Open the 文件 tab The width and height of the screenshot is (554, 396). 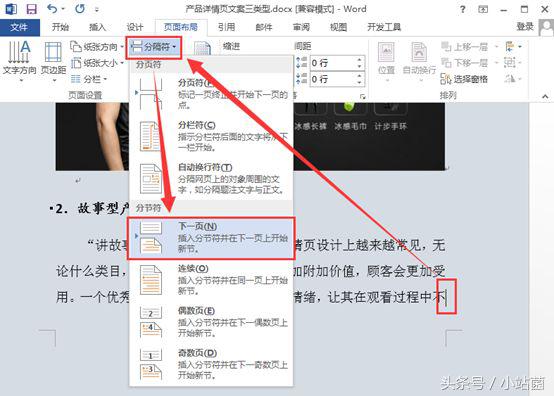pyautogui.click(x=19, y=27)
